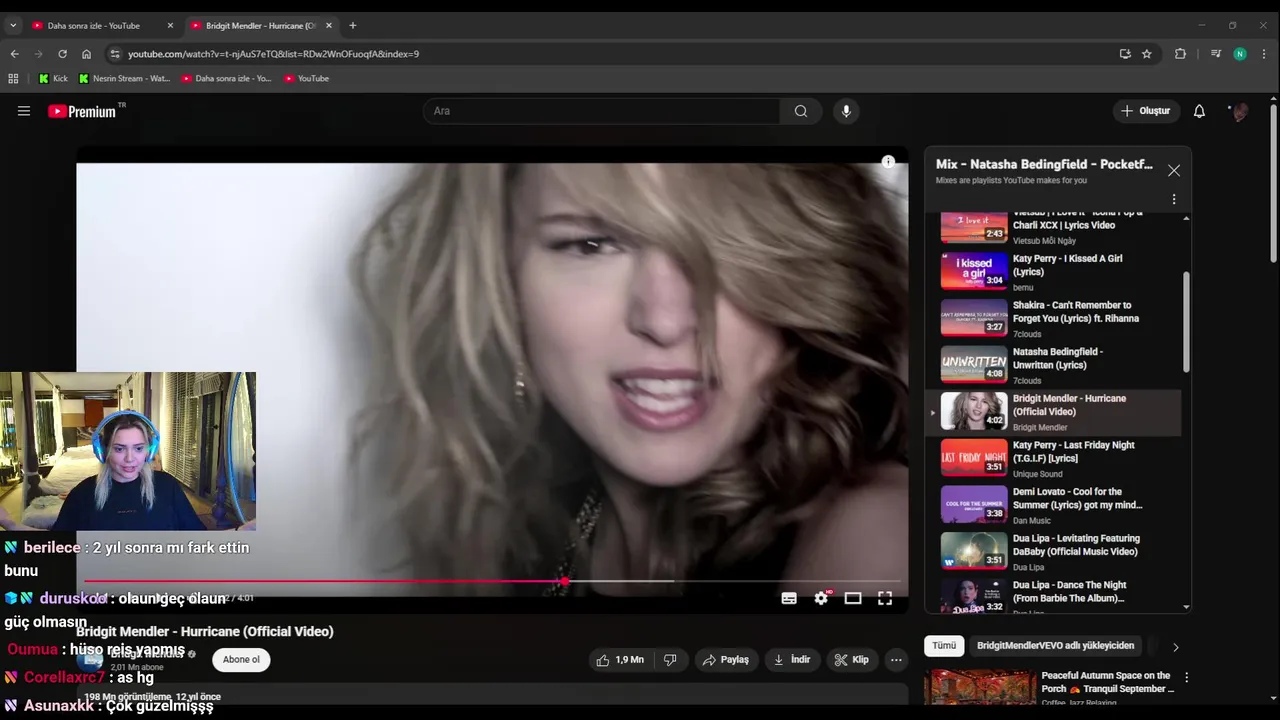Reload the page in Chrome
The image size is (1280, 720).
coord(62,54)
